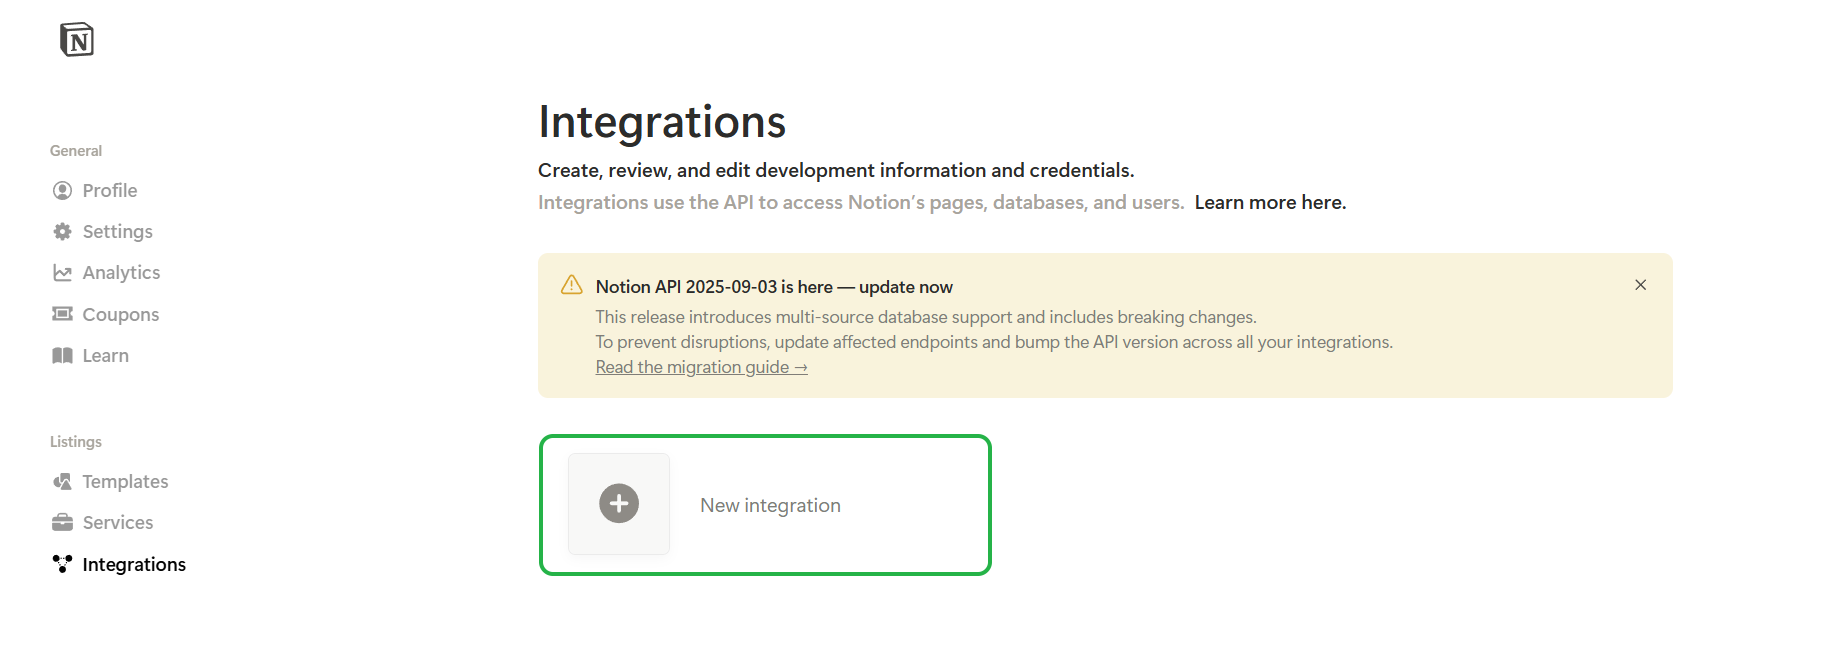Go to the Analytics section

coord(121,273)
